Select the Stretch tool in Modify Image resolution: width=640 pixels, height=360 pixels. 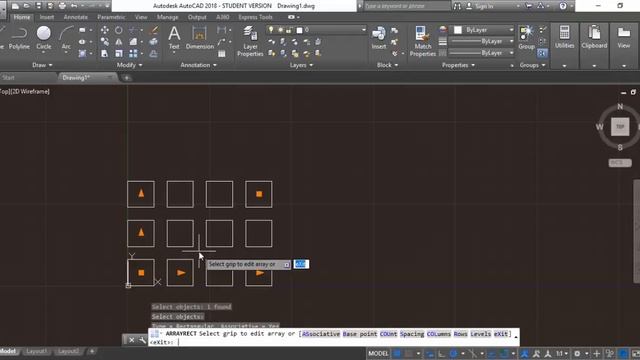[105, 53]
